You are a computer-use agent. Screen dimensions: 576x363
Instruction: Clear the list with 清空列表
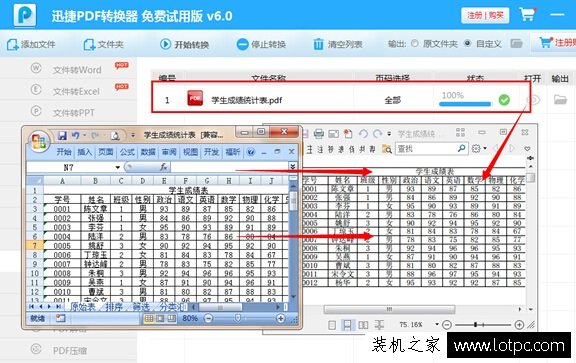point(338,44)
